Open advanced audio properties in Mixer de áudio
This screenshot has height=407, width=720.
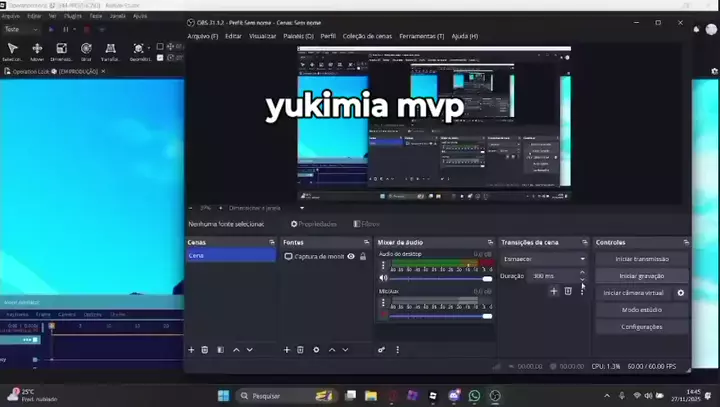381,350
